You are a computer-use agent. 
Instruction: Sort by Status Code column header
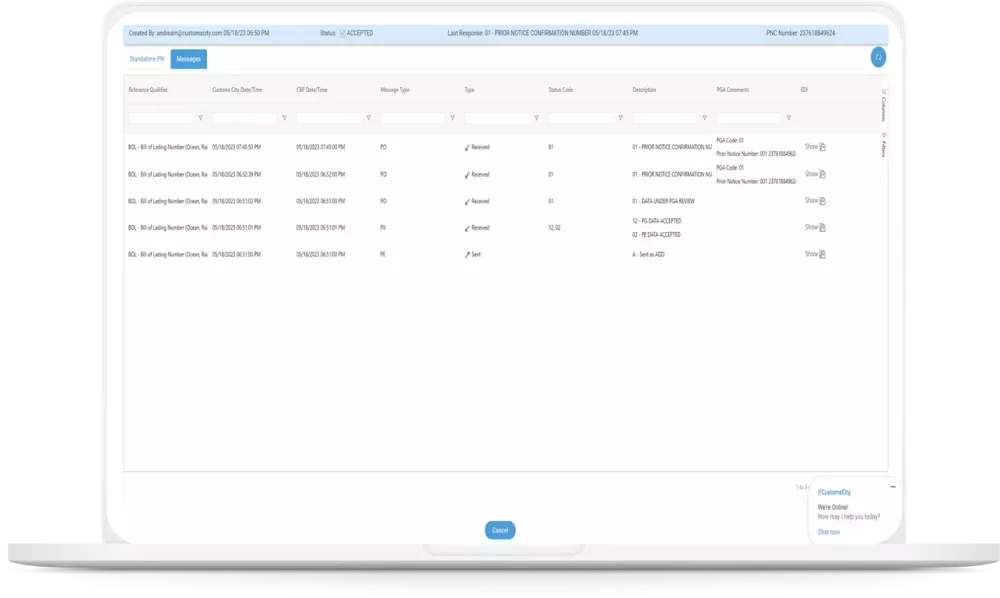561,90
